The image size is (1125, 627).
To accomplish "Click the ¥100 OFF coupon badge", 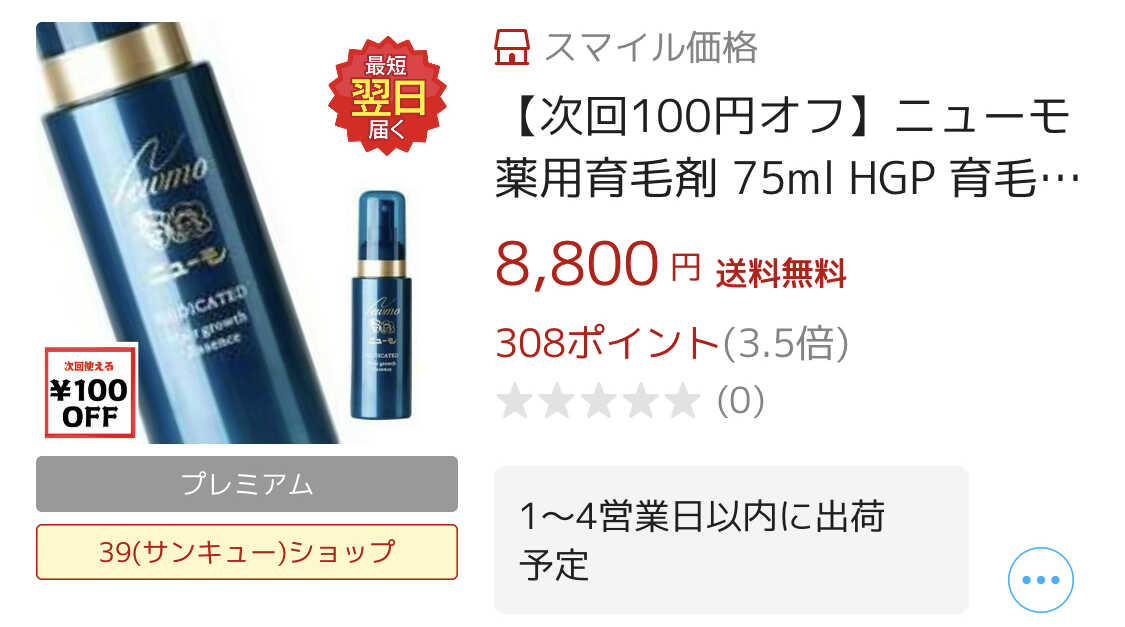I will tap(90, 392).
